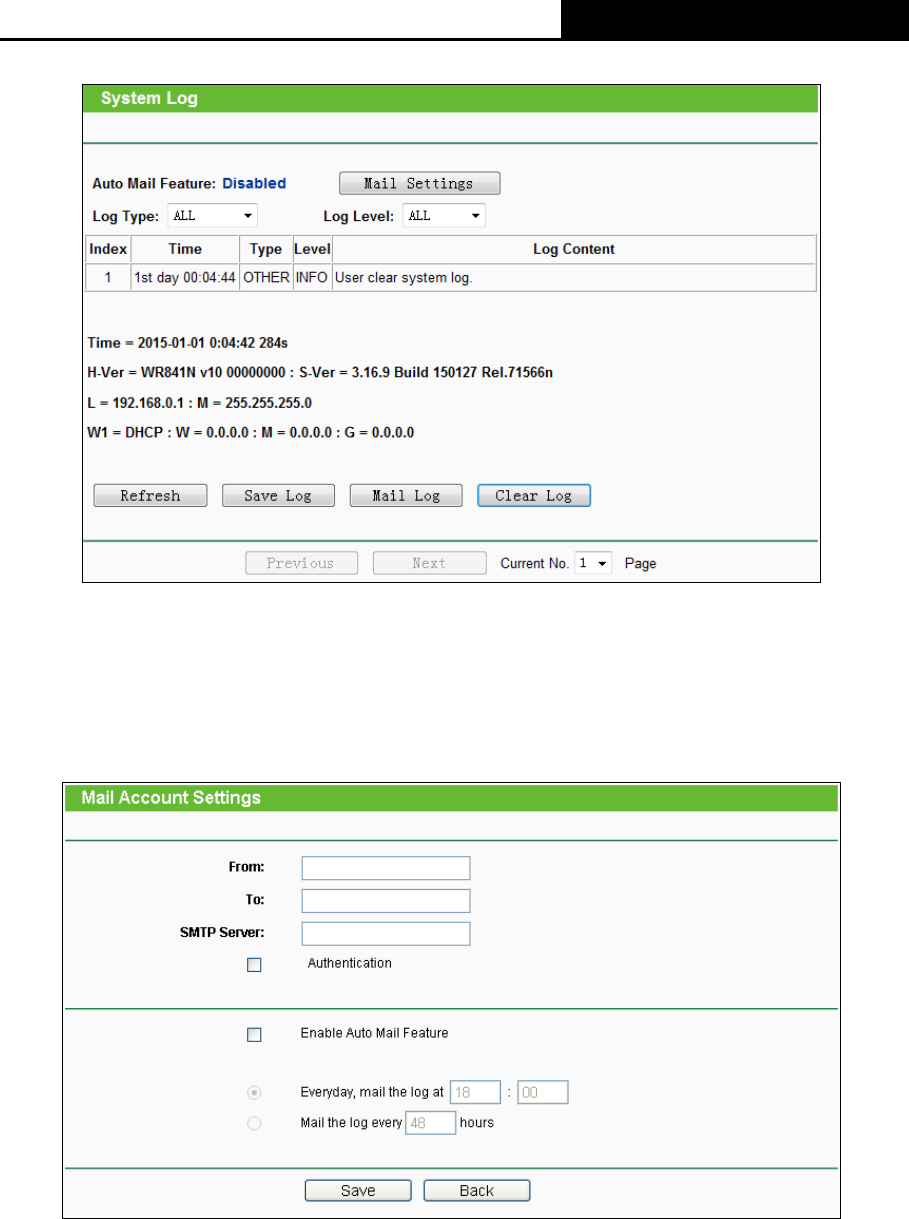The height and width of the screenshot is (1219, 909).
Task: Click the hours interval field showing 48
Action: coord(431,1123)
